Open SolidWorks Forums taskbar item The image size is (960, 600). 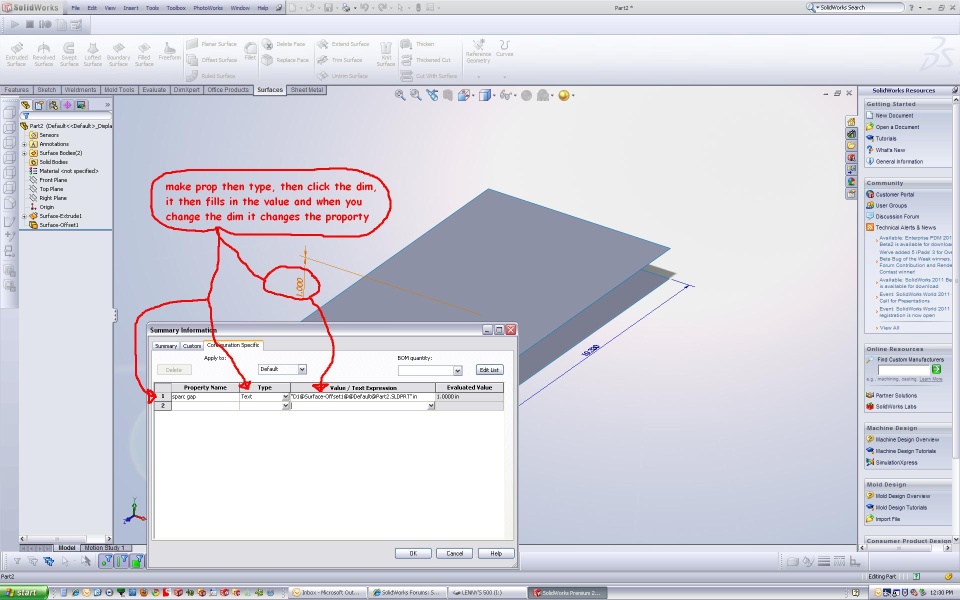(x=409, y=593)
